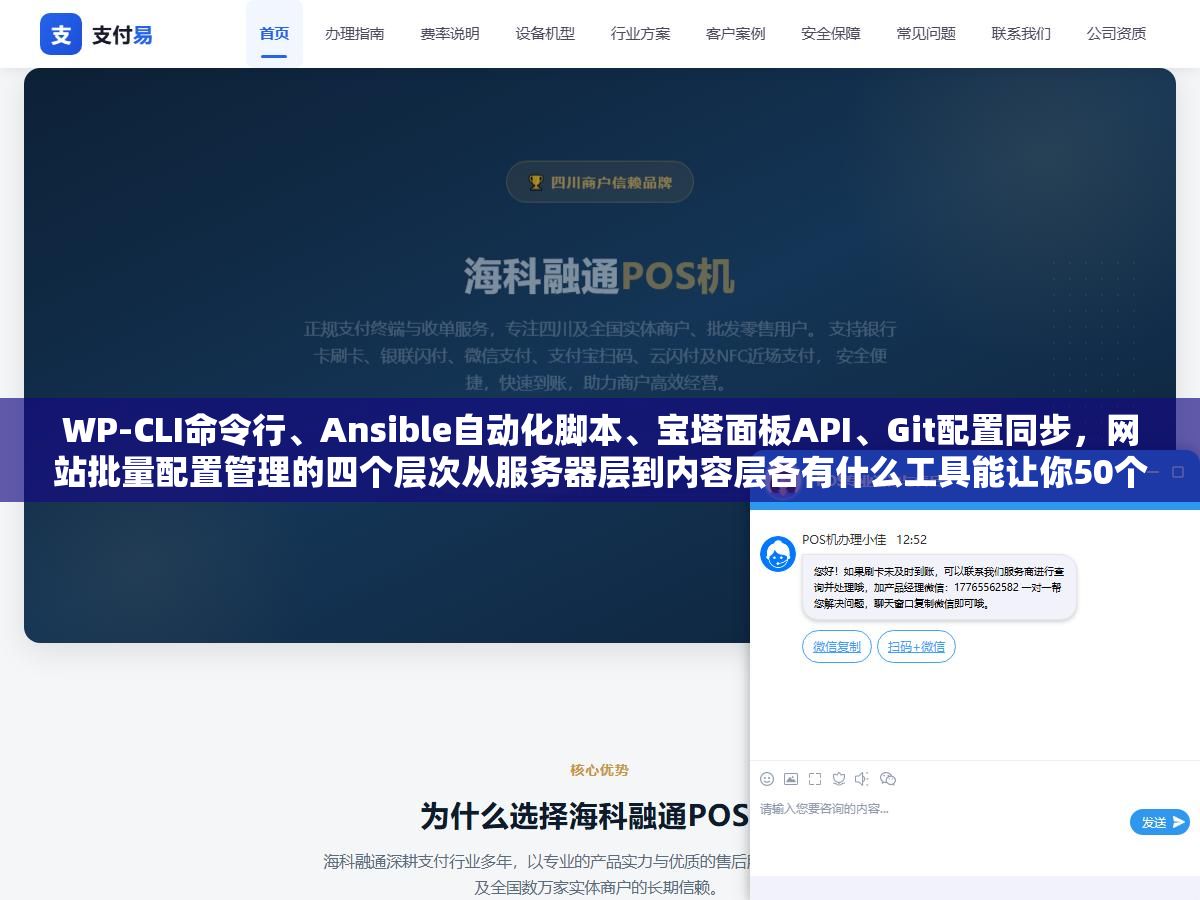1200x900 pixels.
Task: Click the screenshot capture icon in chat
Action: click(x=815, y=778)
